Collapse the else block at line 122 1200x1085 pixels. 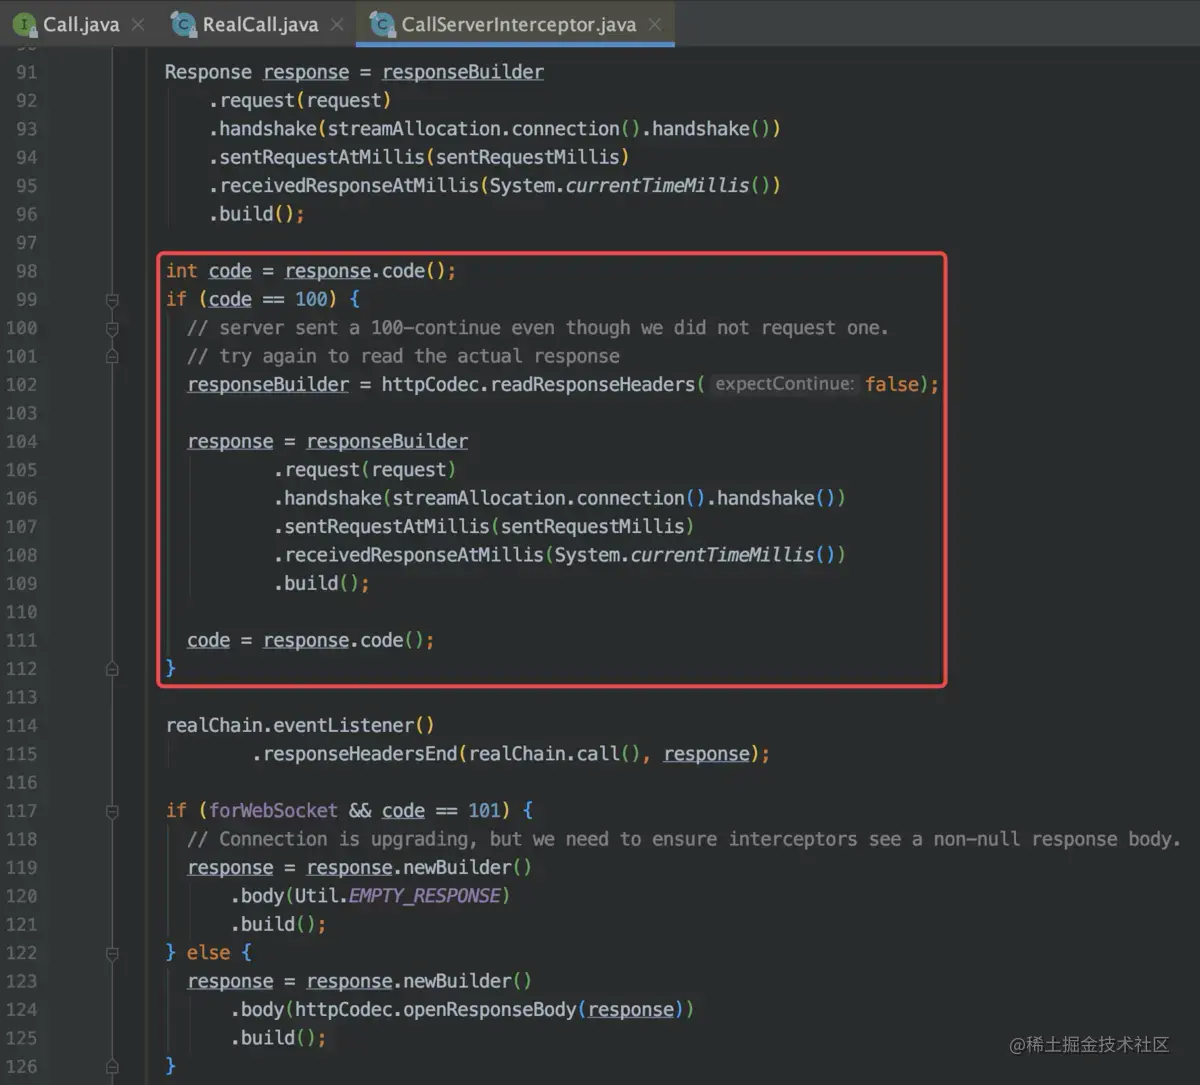pyautogui.click(x=112, y=953)
